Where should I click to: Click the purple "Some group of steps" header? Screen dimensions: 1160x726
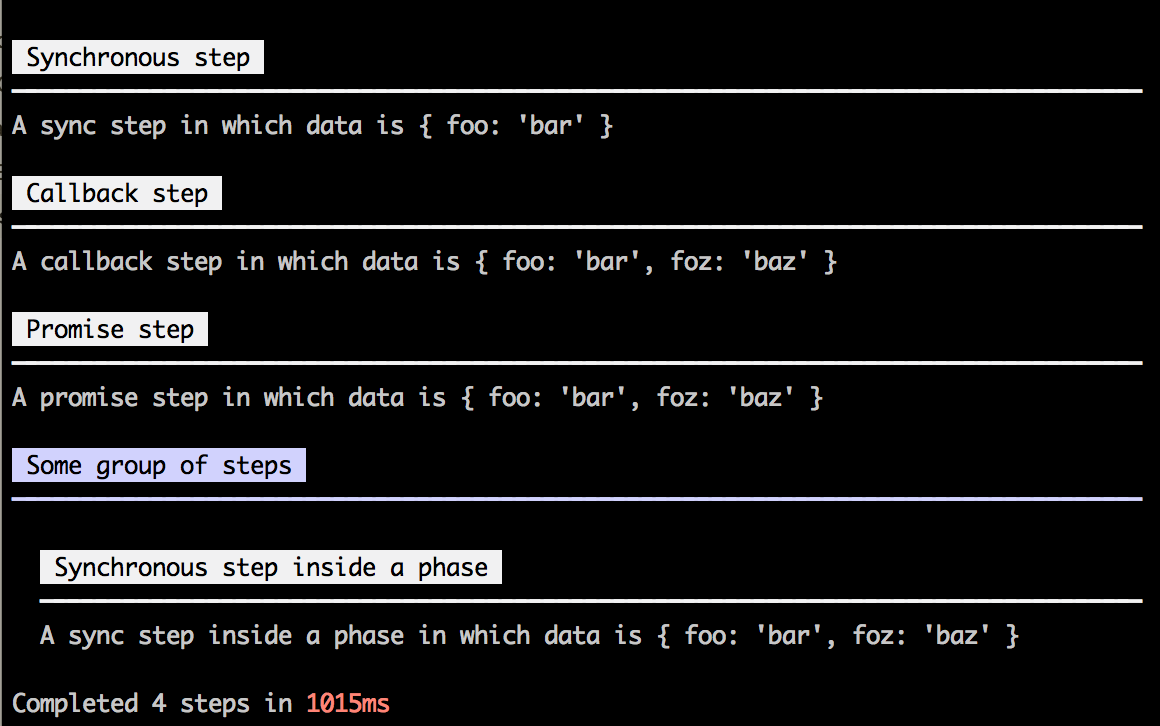coord(159,466)
